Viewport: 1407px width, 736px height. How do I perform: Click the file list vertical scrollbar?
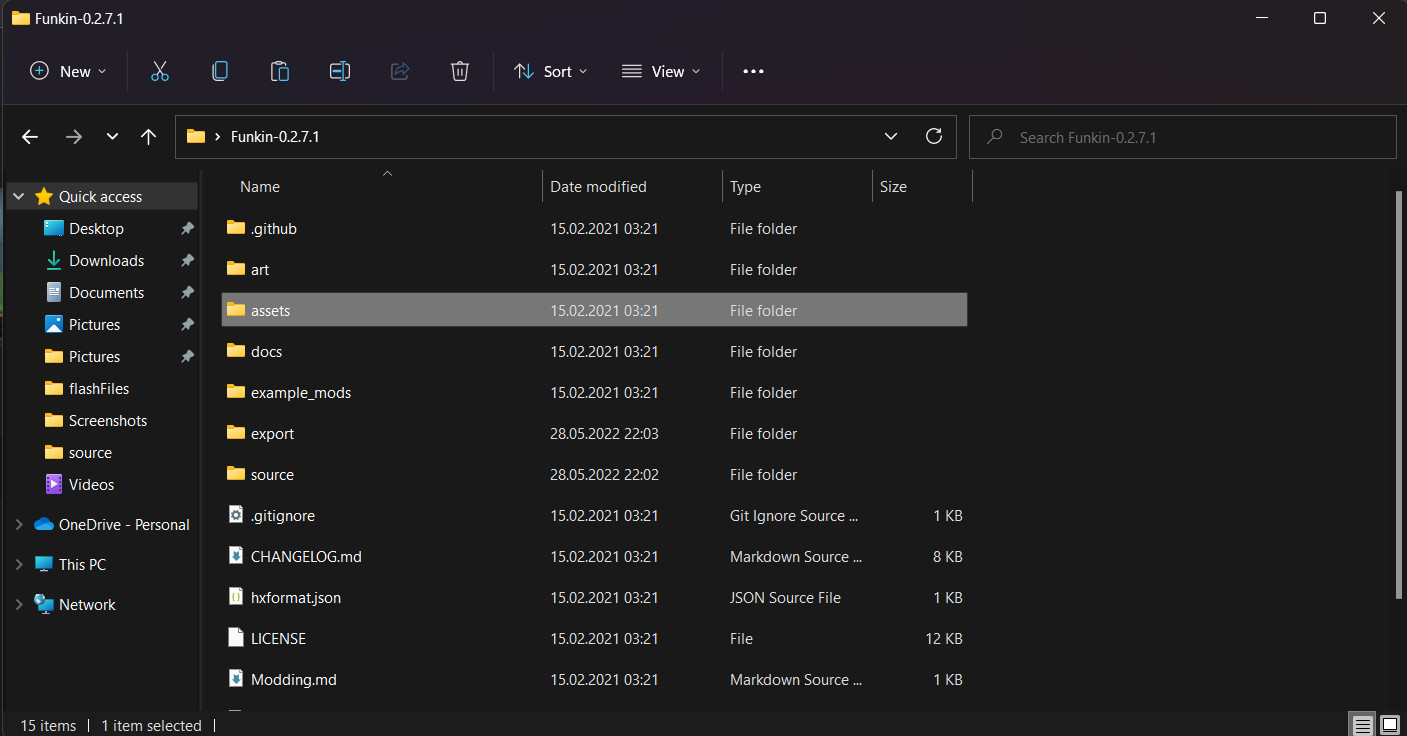1399,395
